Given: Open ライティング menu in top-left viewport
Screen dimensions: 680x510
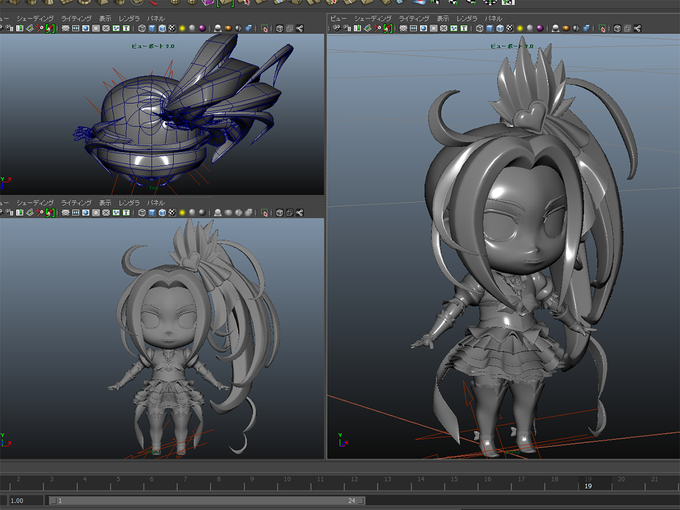Looking at the screenshot, I should [76, 19].
